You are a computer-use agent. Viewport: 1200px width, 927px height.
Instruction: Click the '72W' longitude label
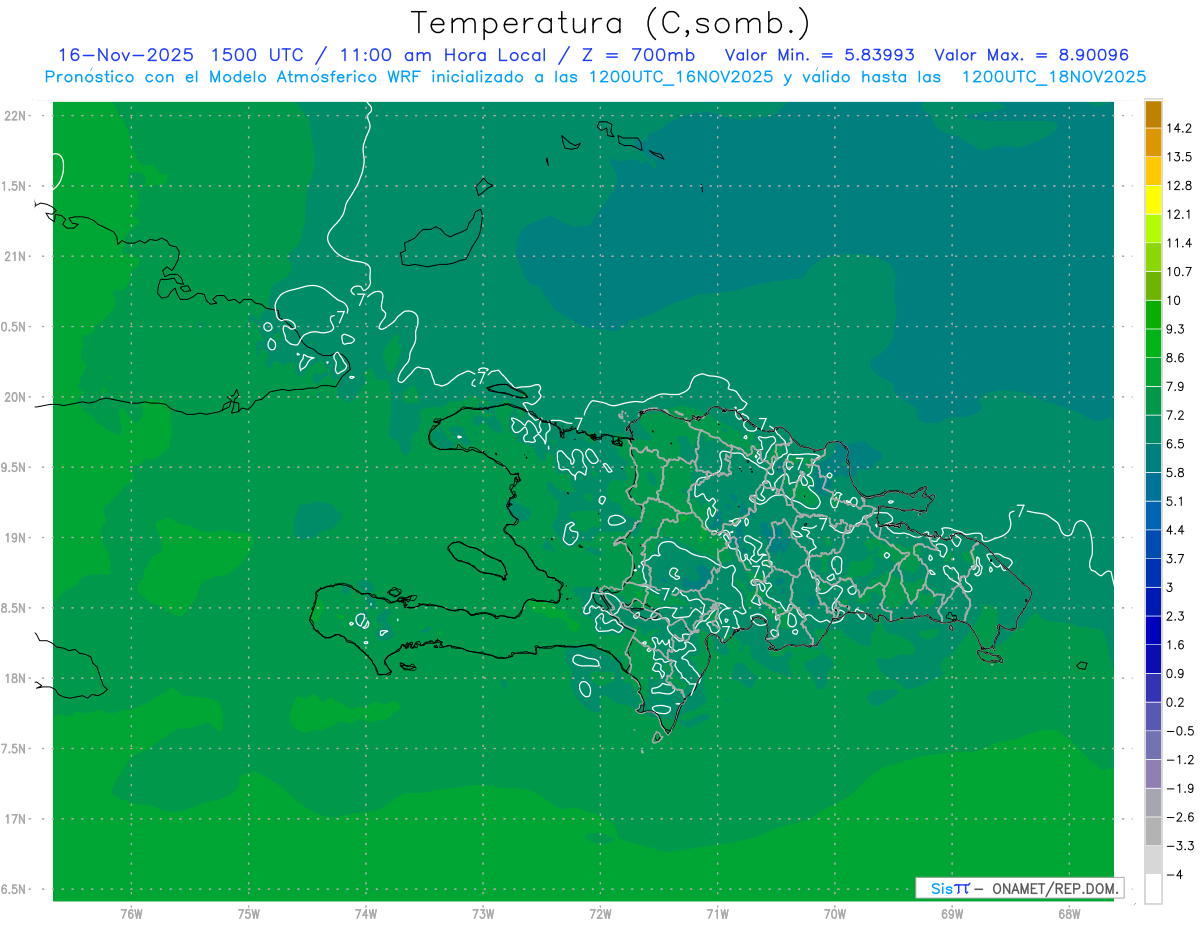[x=600, y=913]
